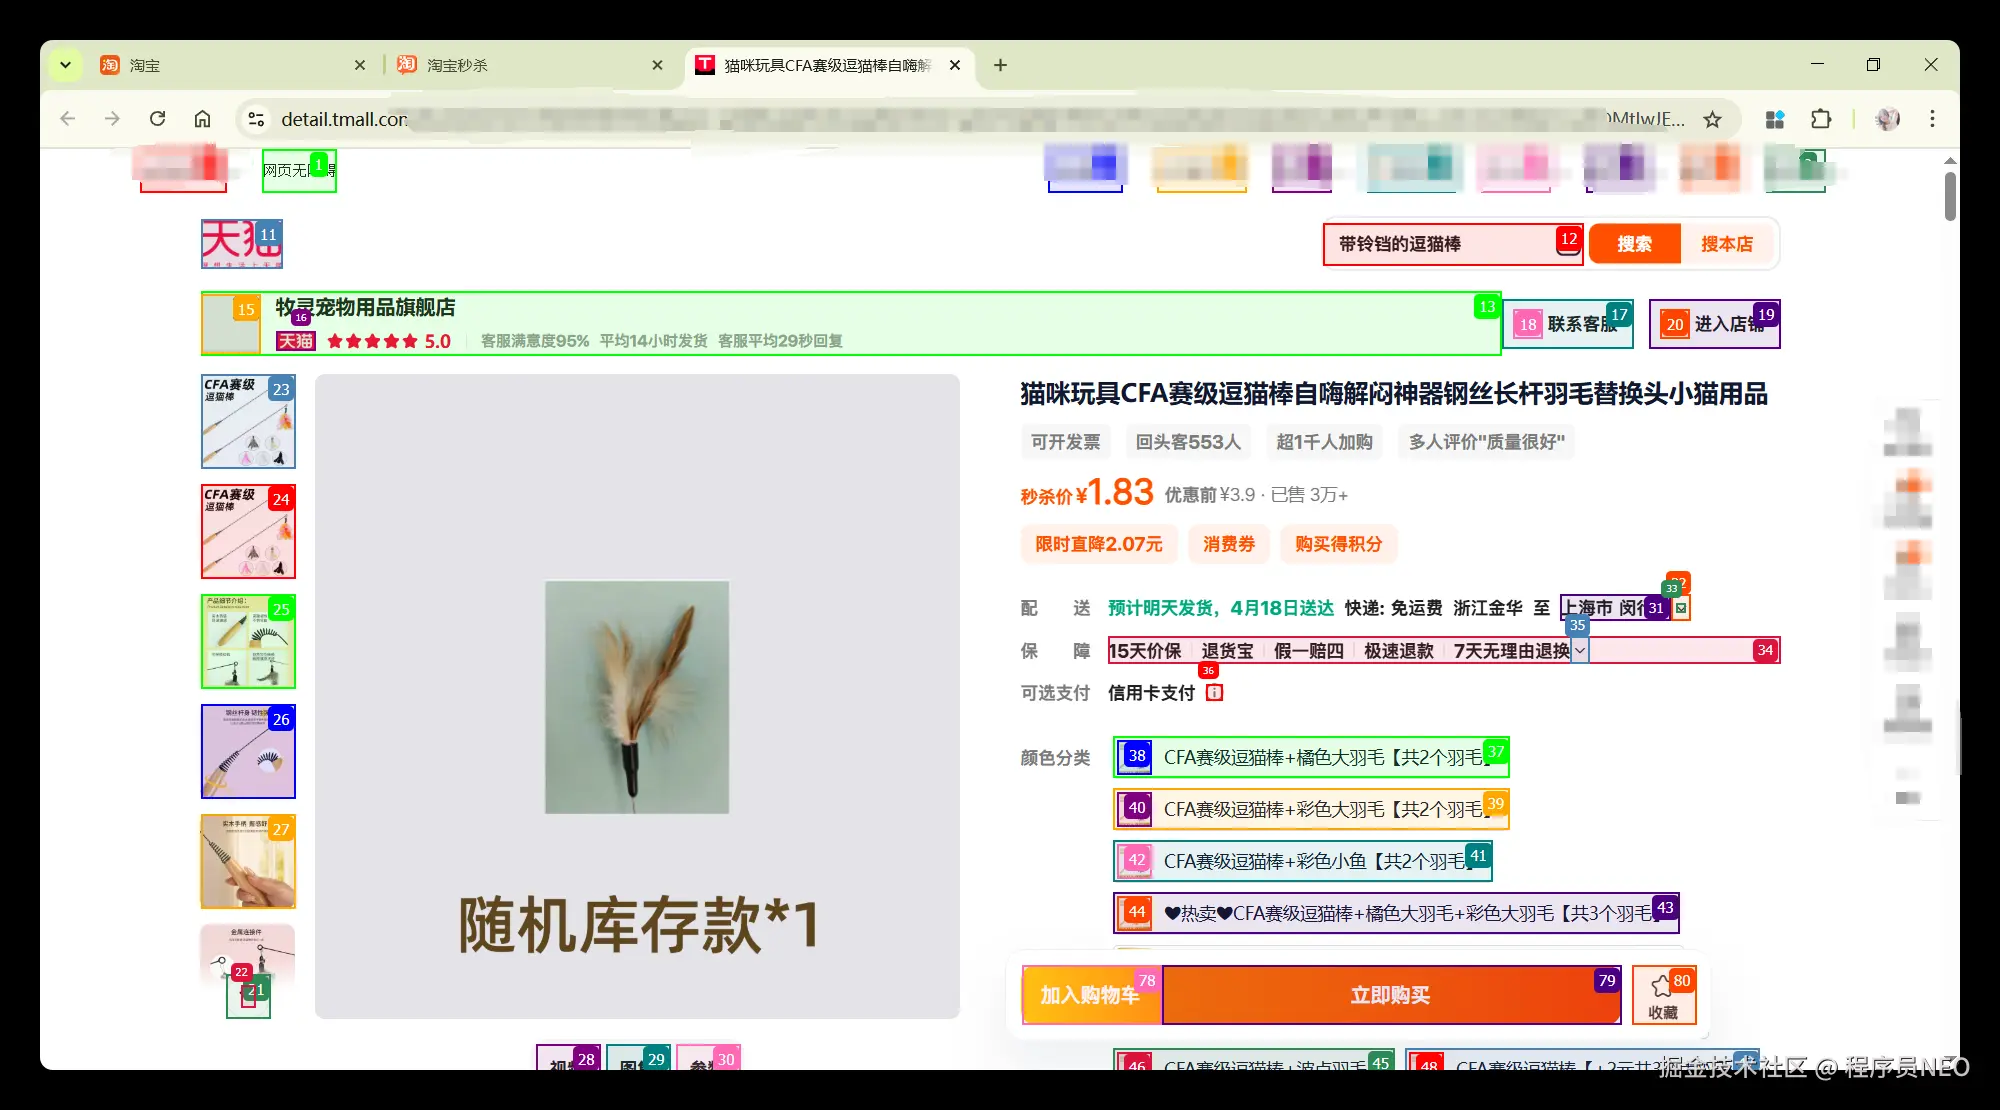Bookmark this page with the star icon
The height and width of the screenshot is (1110, 2000).
coord(1713,120)
